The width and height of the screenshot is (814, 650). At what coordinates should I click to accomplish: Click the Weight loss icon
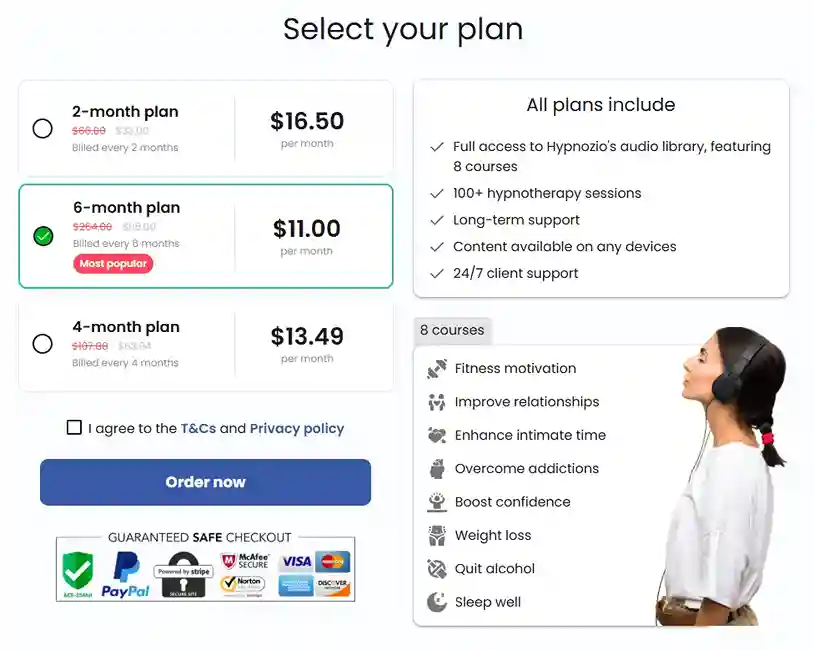coord(437,535)
